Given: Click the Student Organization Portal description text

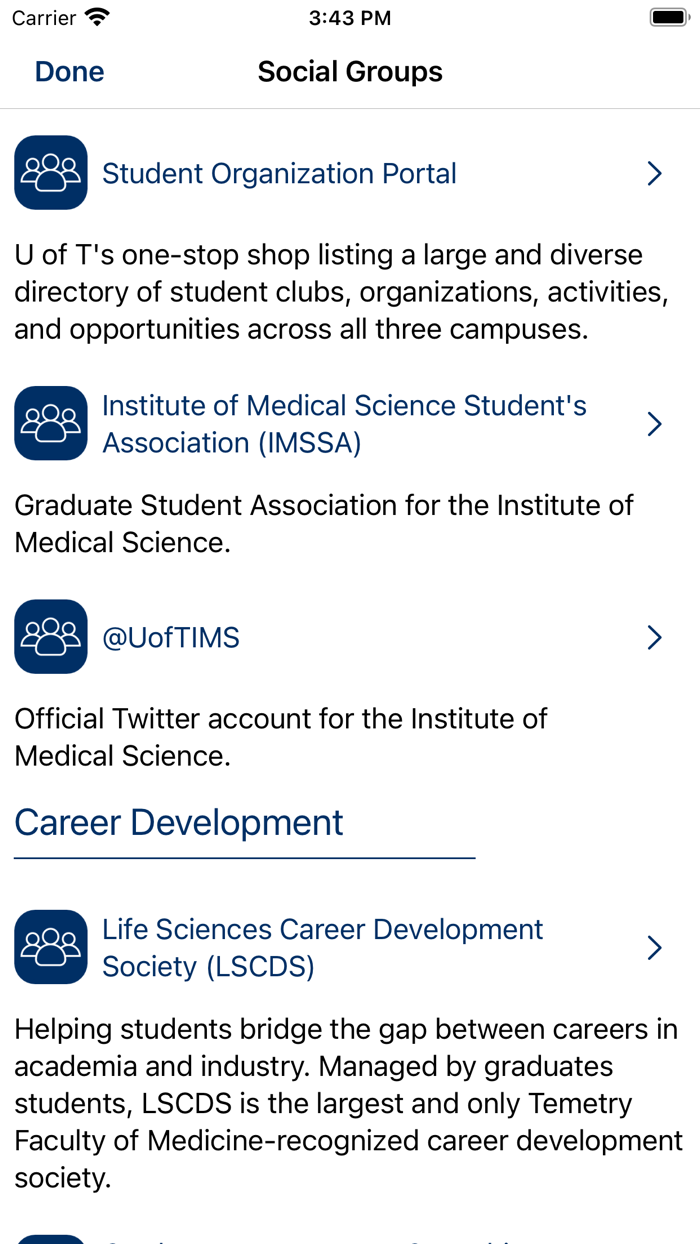Looking at the screenshot, I should click(x=340, y=292).
